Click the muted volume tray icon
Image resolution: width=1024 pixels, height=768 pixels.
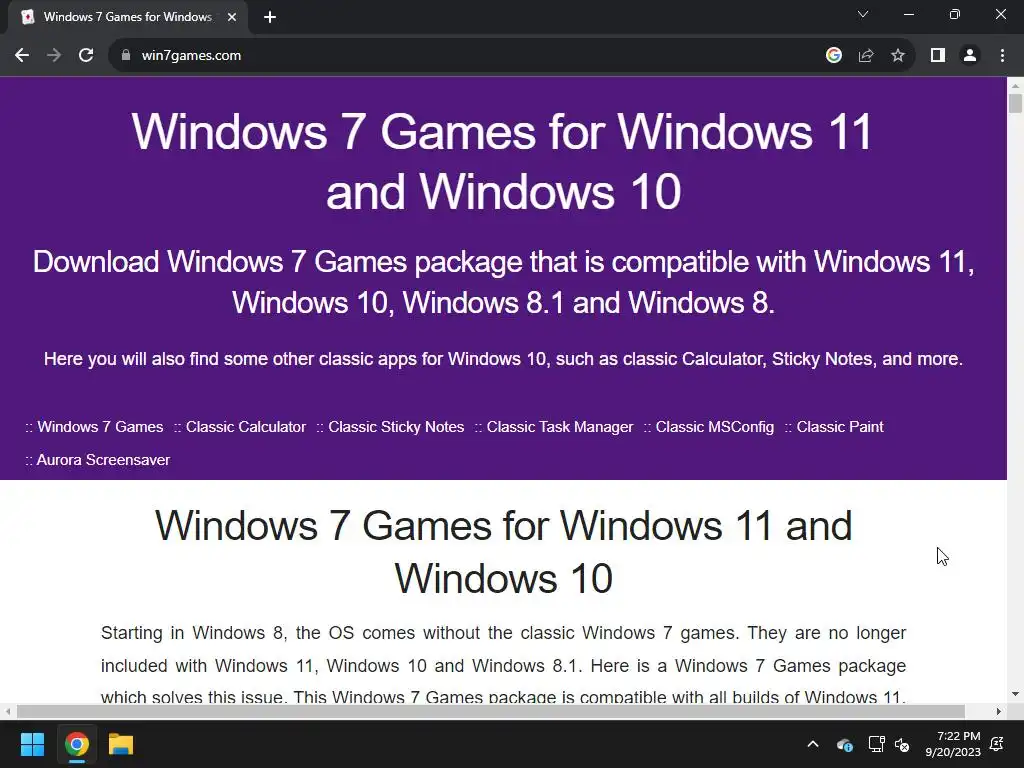tap(902, 744)
